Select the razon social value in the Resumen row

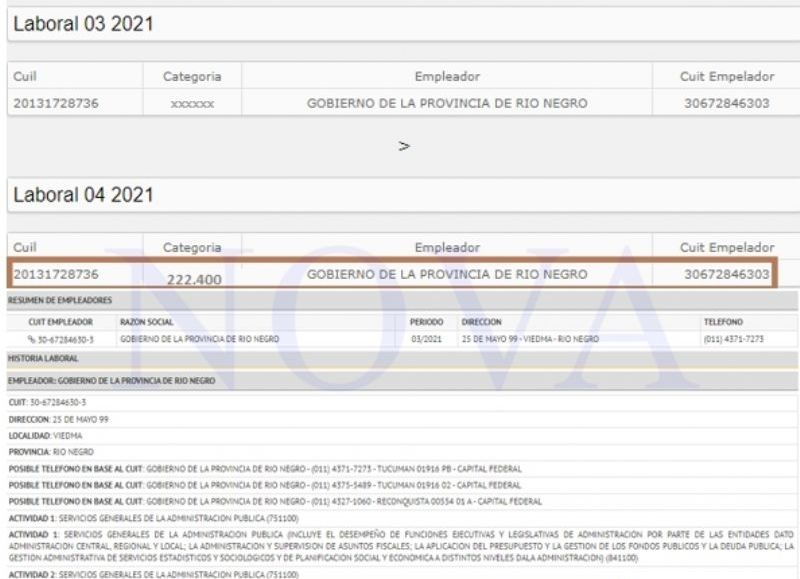(x=199, y=339)
